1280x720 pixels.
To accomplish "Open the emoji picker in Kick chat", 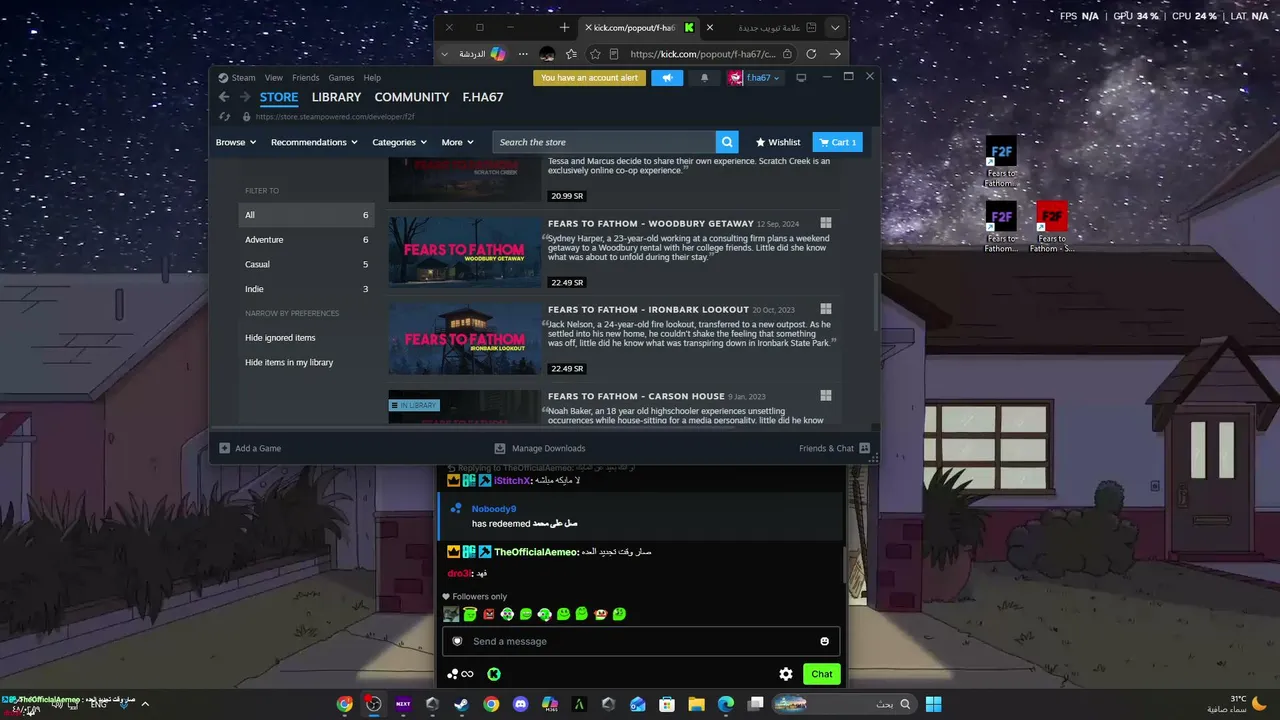I will click(x=824, y=641).
